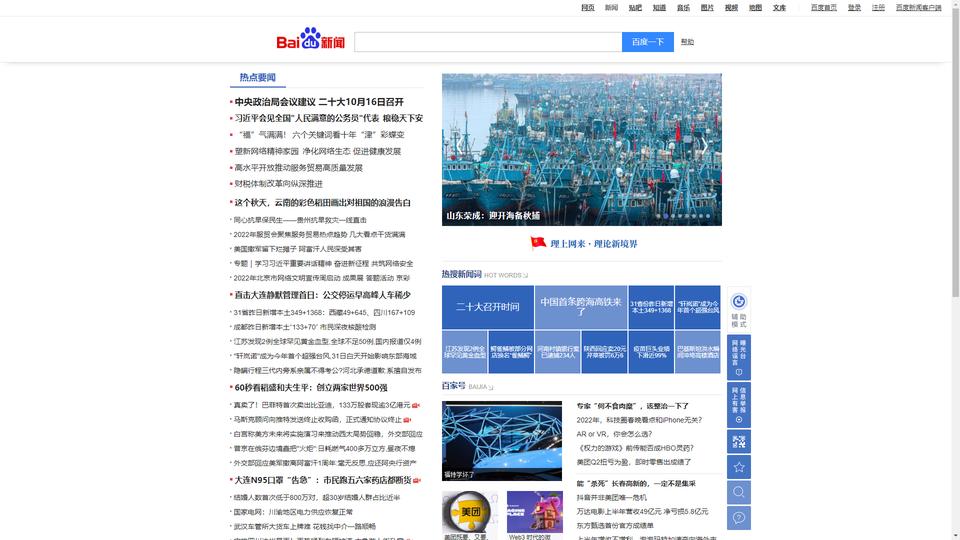The width and height of the screenshot is (960, 540).
Task: Click hot word tile 中国首条跨海高铁来了
Action: click(x=581, y=307)
